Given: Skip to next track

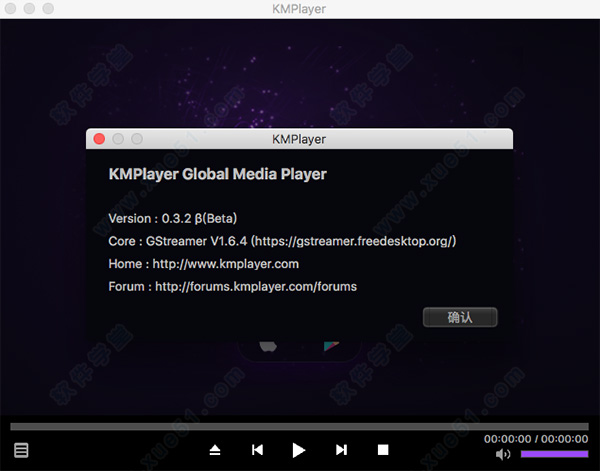Looking at the screenshot, I should 341,450.
